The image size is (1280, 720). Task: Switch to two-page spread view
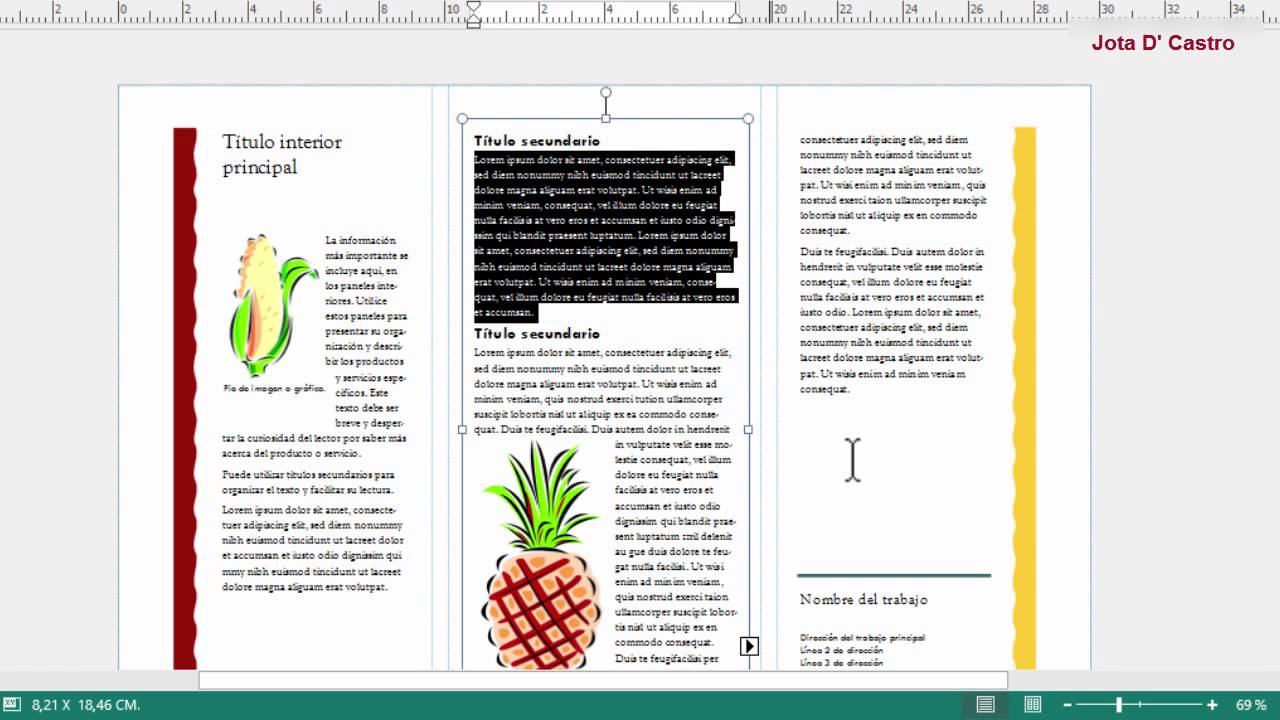pos(1033,705)
